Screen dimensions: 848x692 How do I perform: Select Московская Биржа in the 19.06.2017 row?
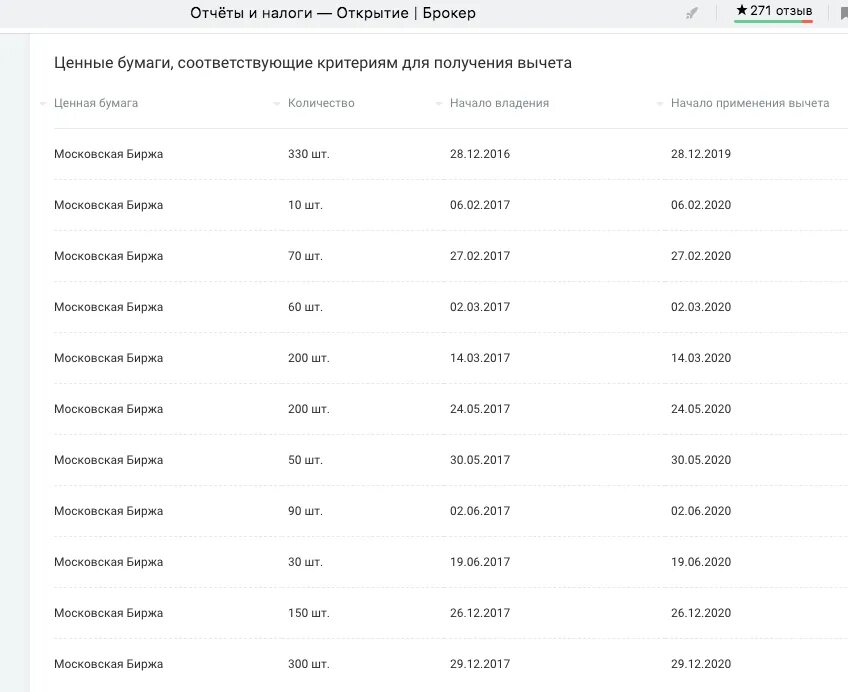(x=108, y=562)
